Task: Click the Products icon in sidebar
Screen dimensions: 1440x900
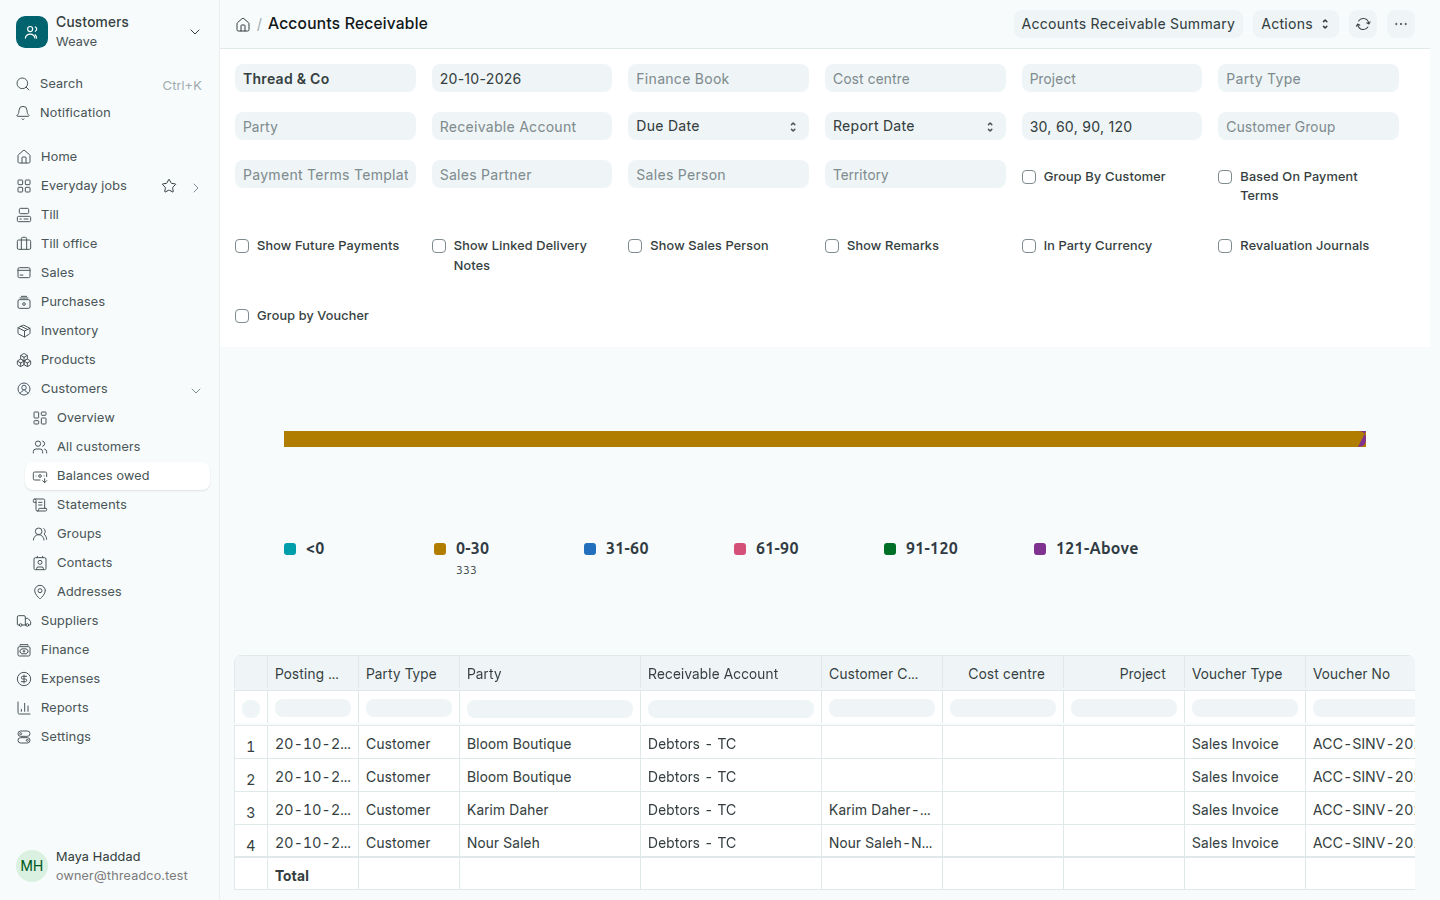Action: point(24,360)
